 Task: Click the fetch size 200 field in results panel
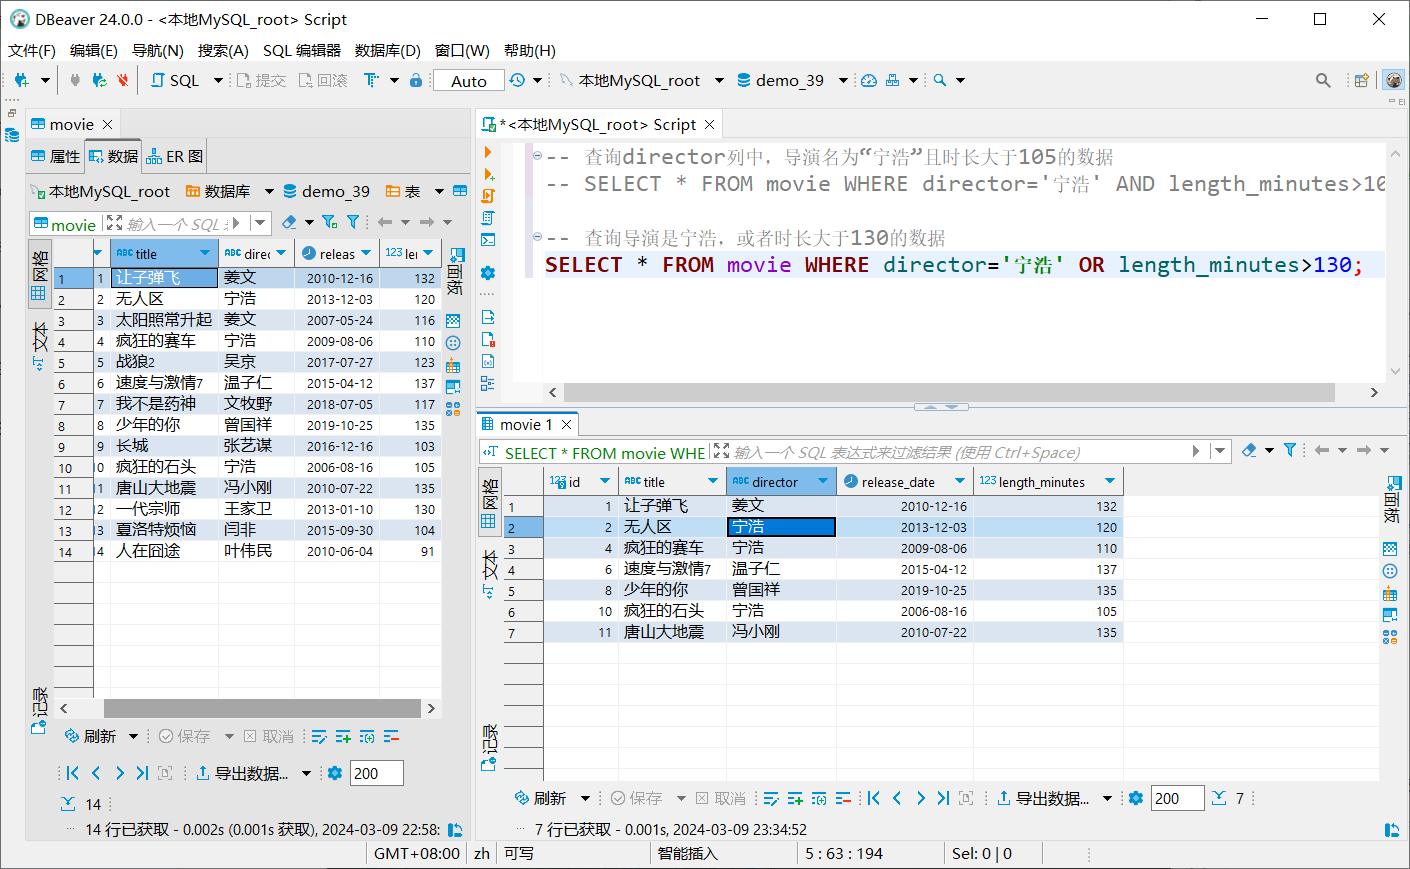(1177, 798)
